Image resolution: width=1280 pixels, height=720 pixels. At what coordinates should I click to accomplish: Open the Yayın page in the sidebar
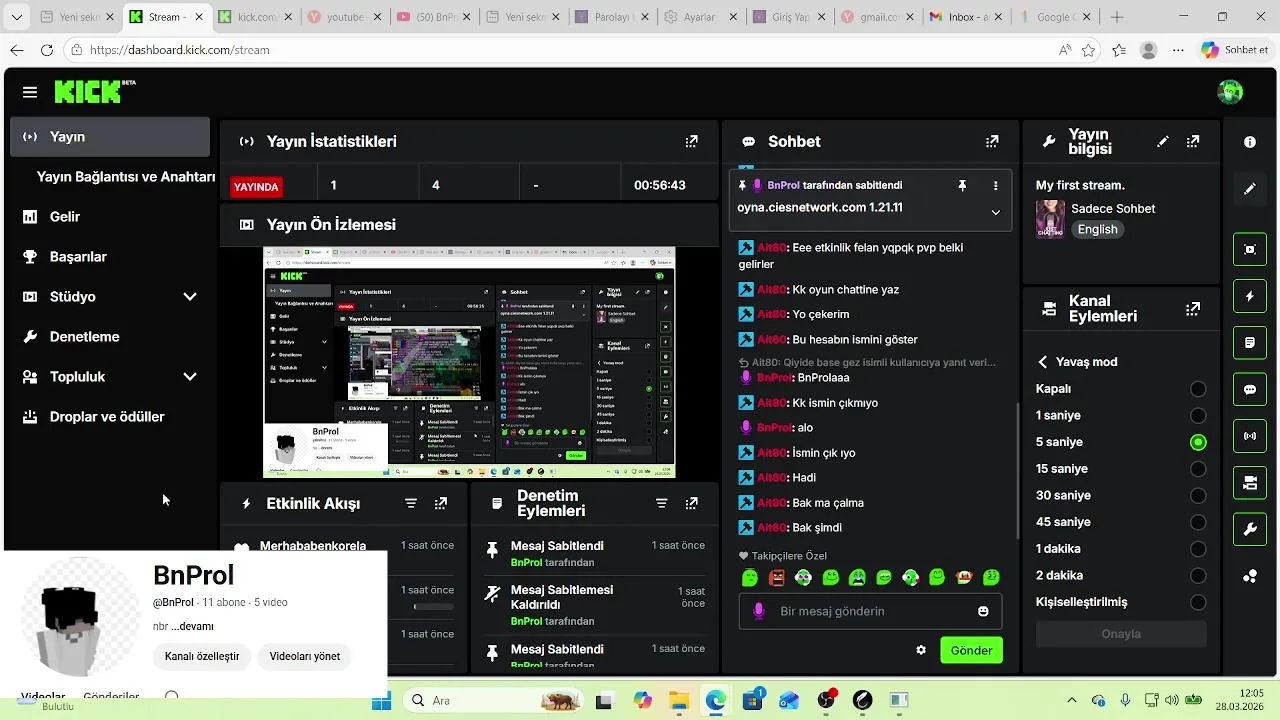[110, 137]
